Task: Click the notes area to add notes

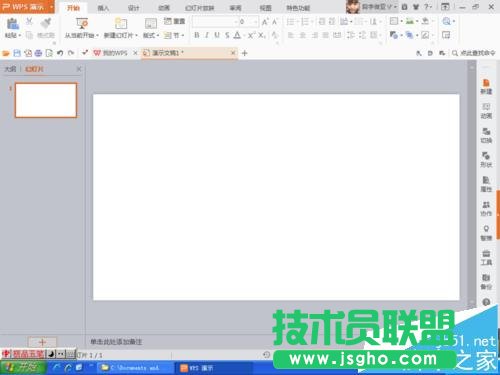Action: (x=116, y=342)
